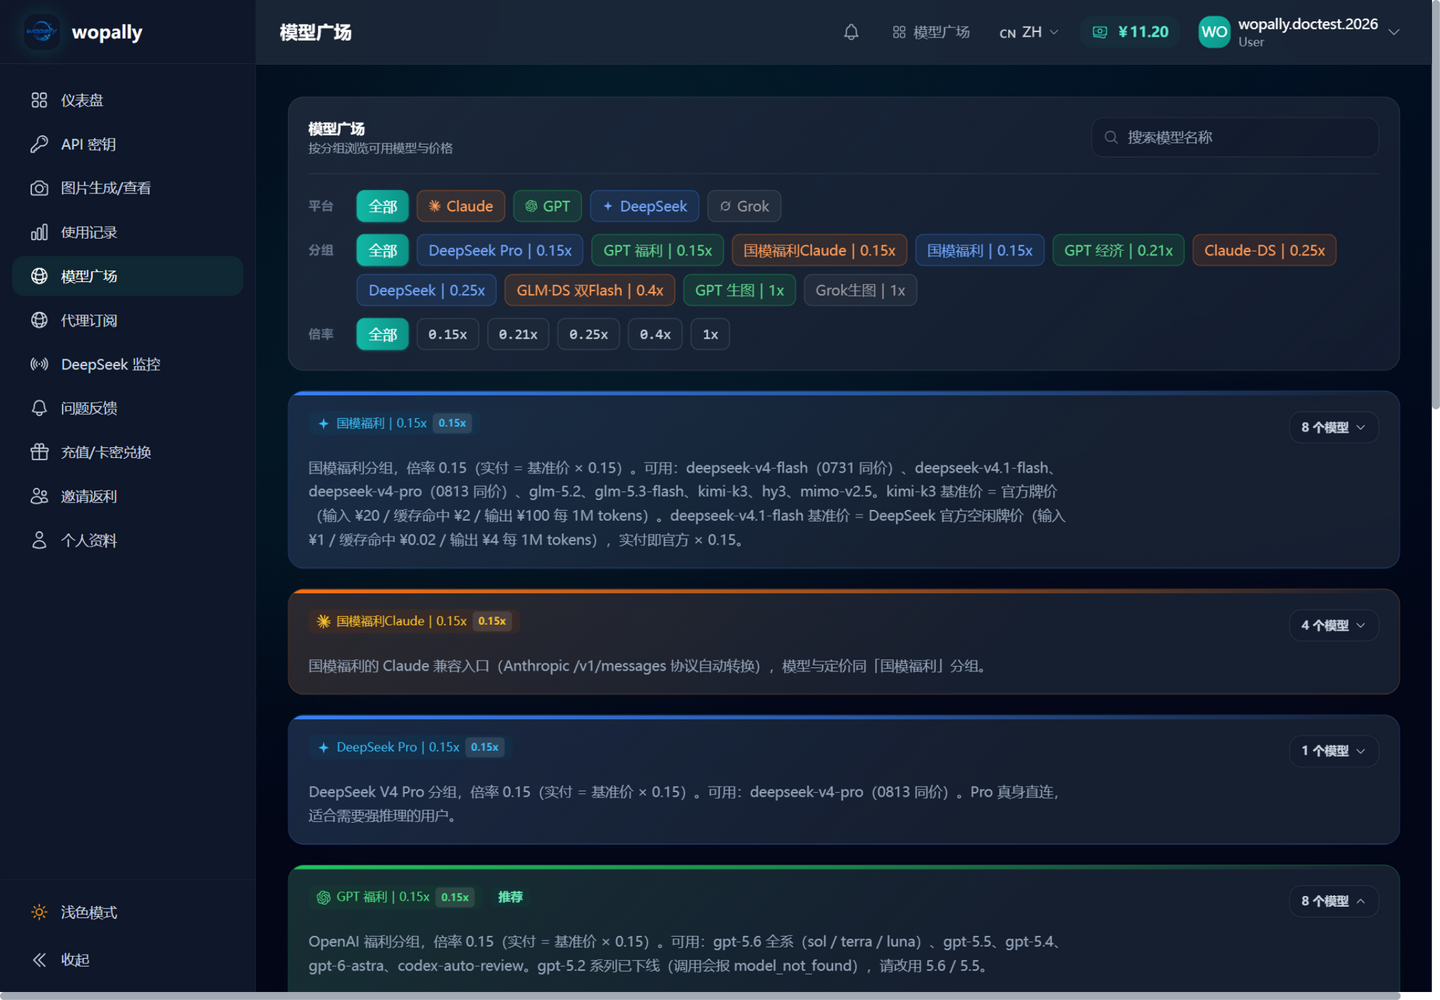Click the 邀请返利 people icon
Viewport: 1440px width, 1000px height.
pos(39,496)
